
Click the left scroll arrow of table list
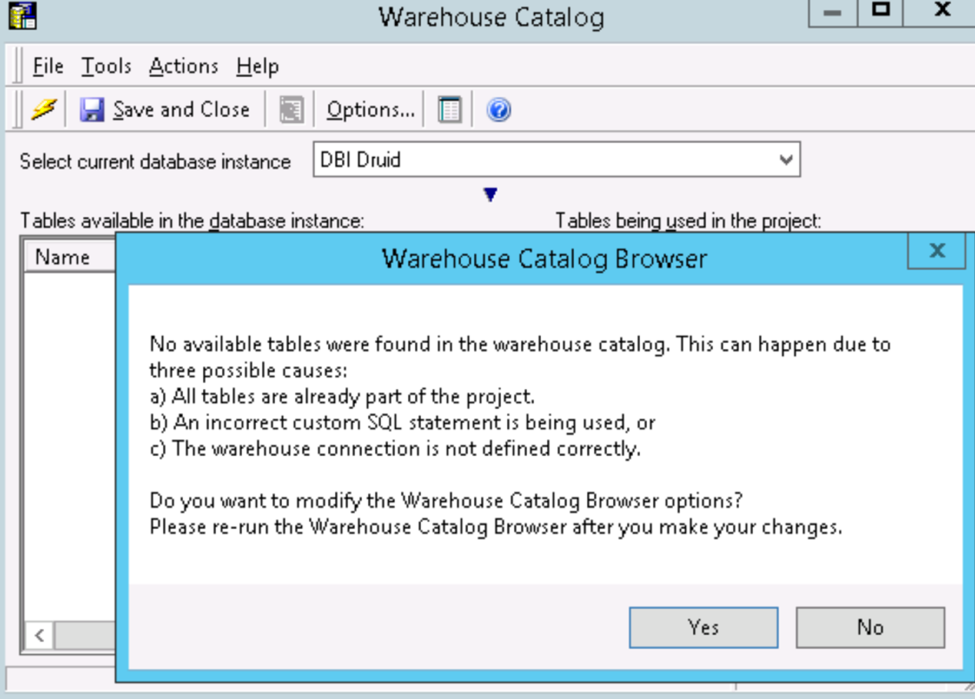click(x=39, y=635)
